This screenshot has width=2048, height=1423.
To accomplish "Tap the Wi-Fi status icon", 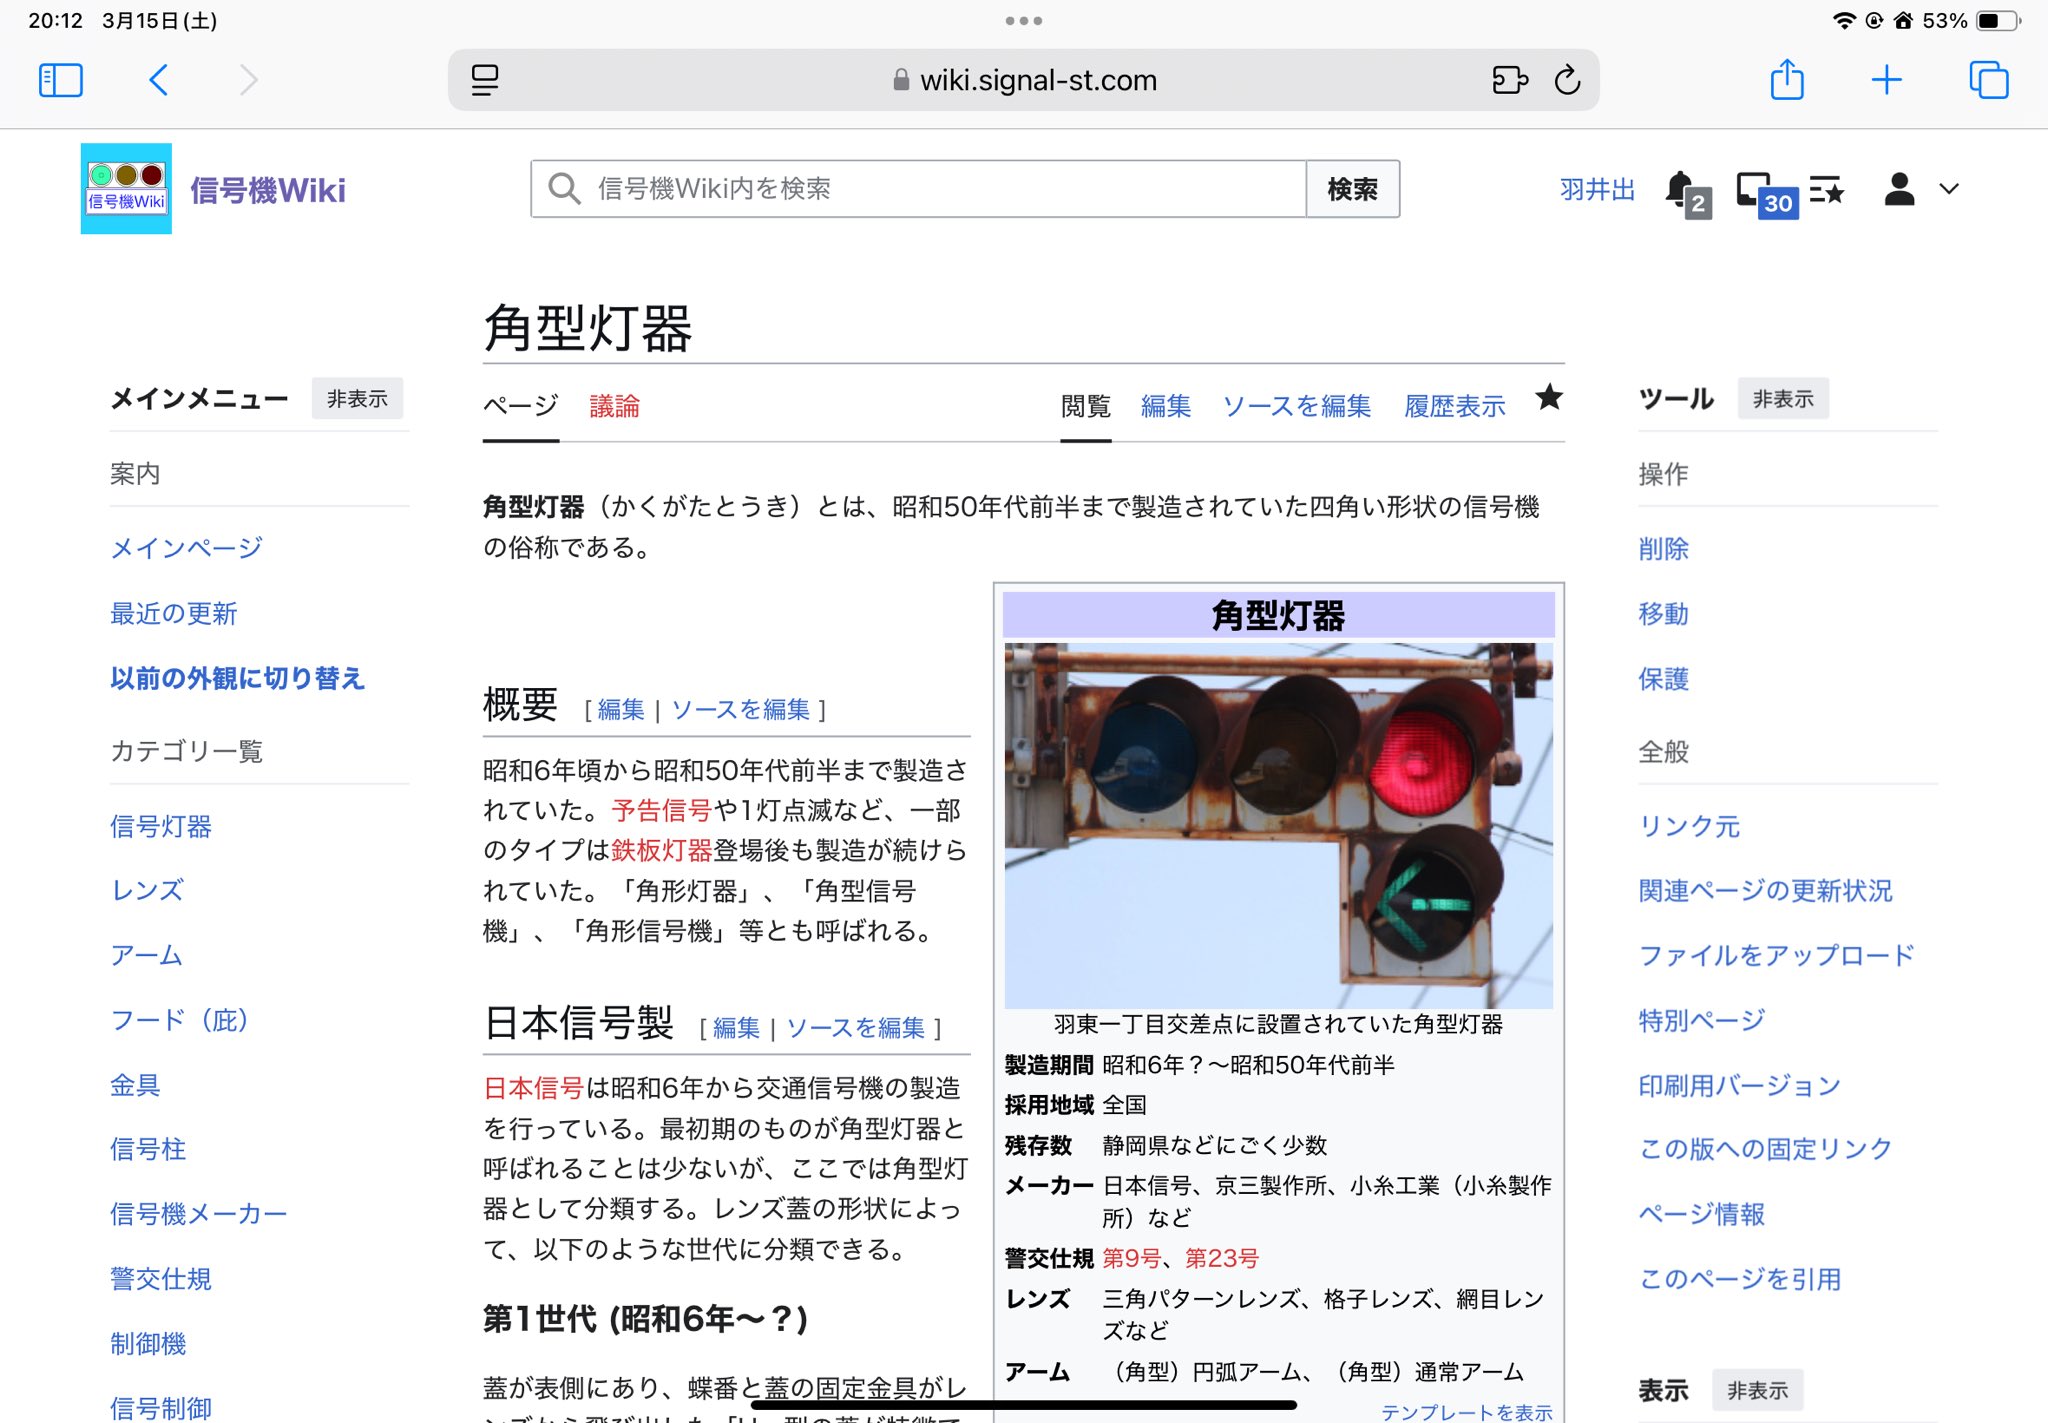I will tap(1843, 21).
